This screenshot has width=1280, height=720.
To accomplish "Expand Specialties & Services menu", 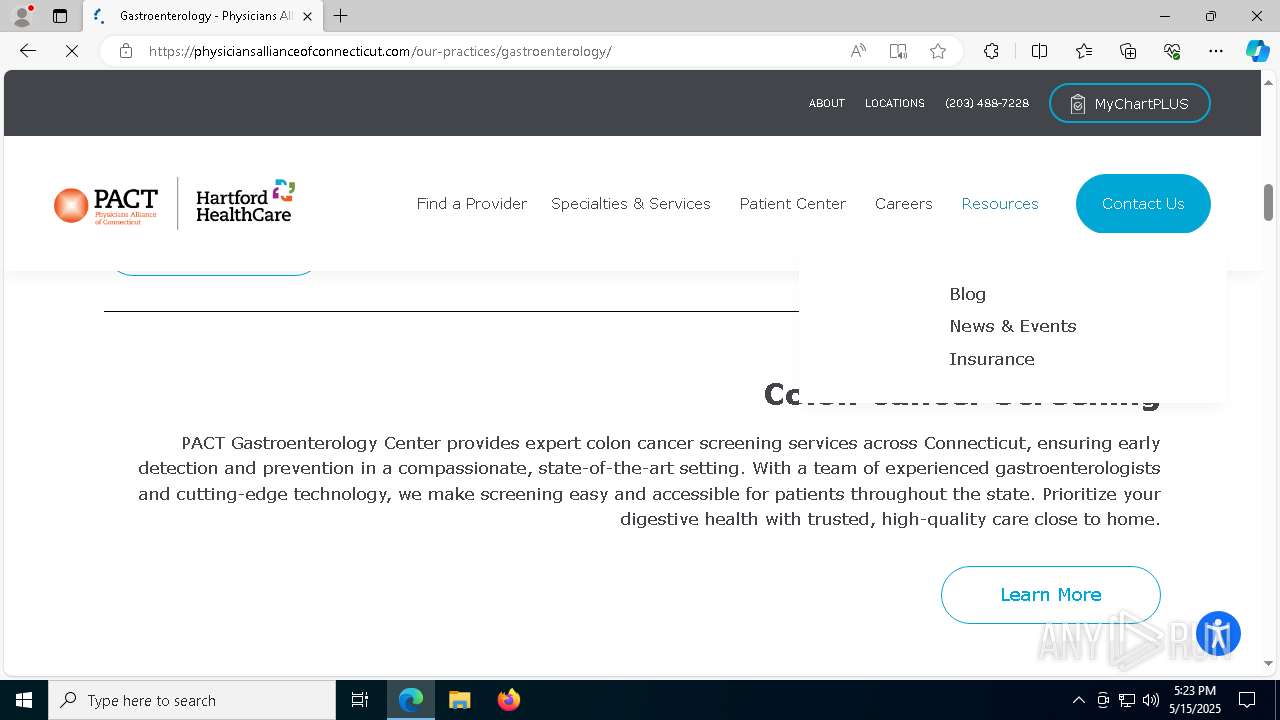I will 631,203.
